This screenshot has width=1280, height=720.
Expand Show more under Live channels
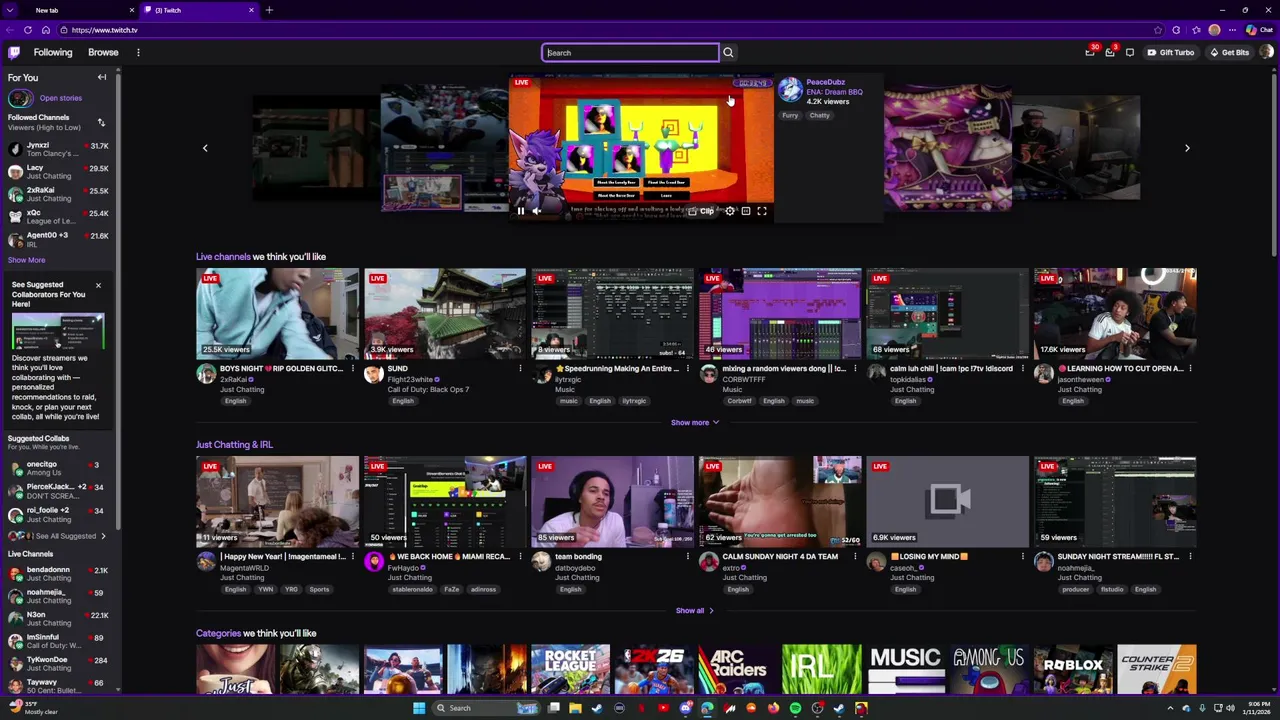[x=694, y=422]
